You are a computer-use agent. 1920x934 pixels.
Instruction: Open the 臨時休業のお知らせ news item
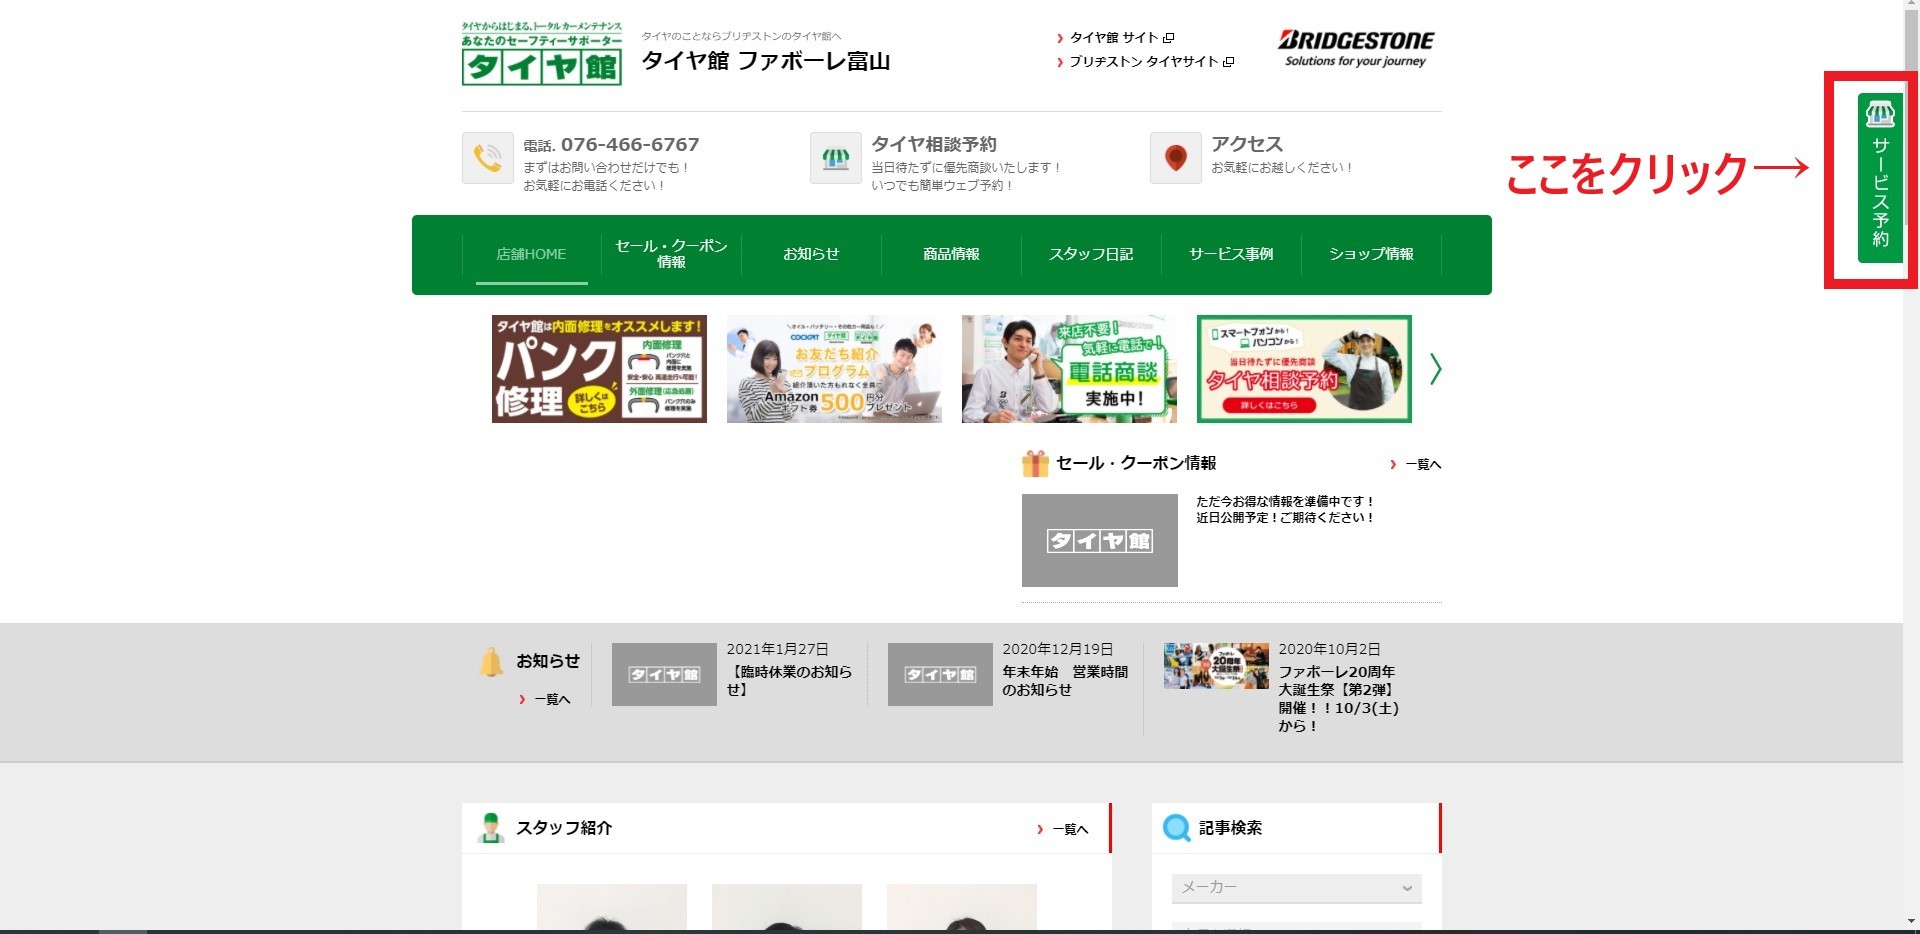789,680
